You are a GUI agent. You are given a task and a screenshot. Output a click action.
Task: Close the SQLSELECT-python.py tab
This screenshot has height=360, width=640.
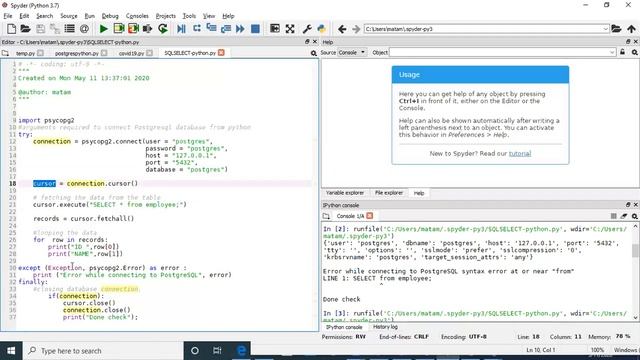[x=221, y=53]
